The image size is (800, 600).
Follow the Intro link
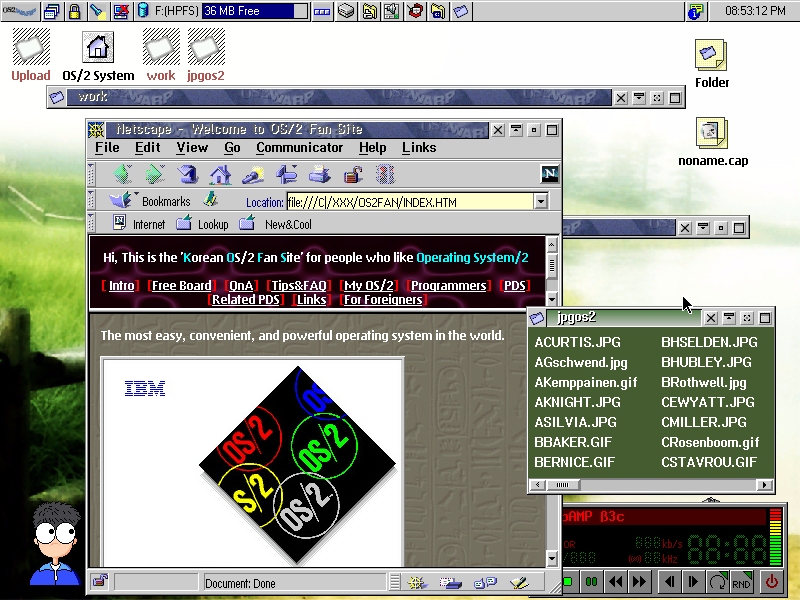121,286
